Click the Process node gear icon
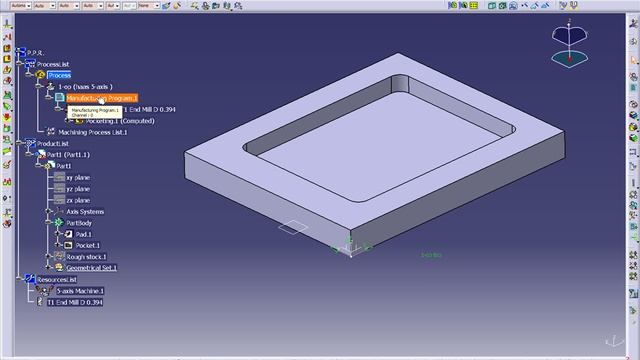Image resolution: width=640 pixels, height=360 pixels. tap(40, 75)
